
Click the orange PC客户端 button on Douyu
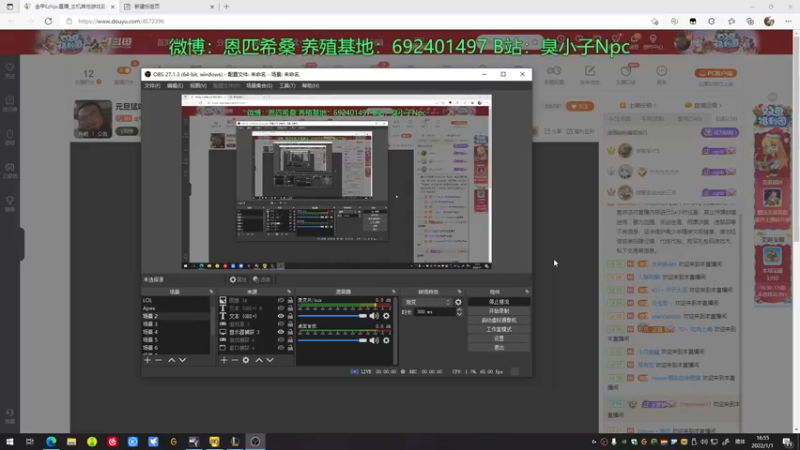tap(715, 73)
